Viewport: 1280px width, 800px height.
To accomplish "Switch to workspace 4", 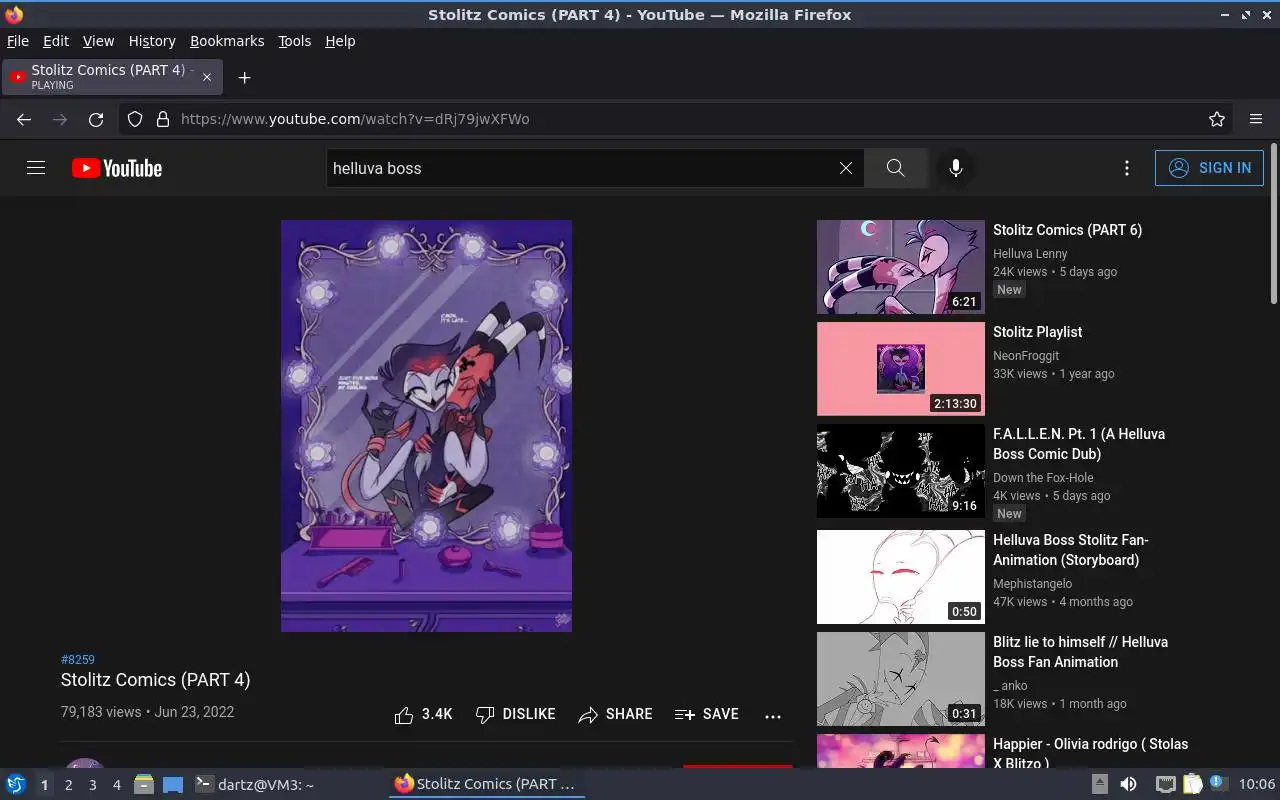I will [x=116, y=785].
